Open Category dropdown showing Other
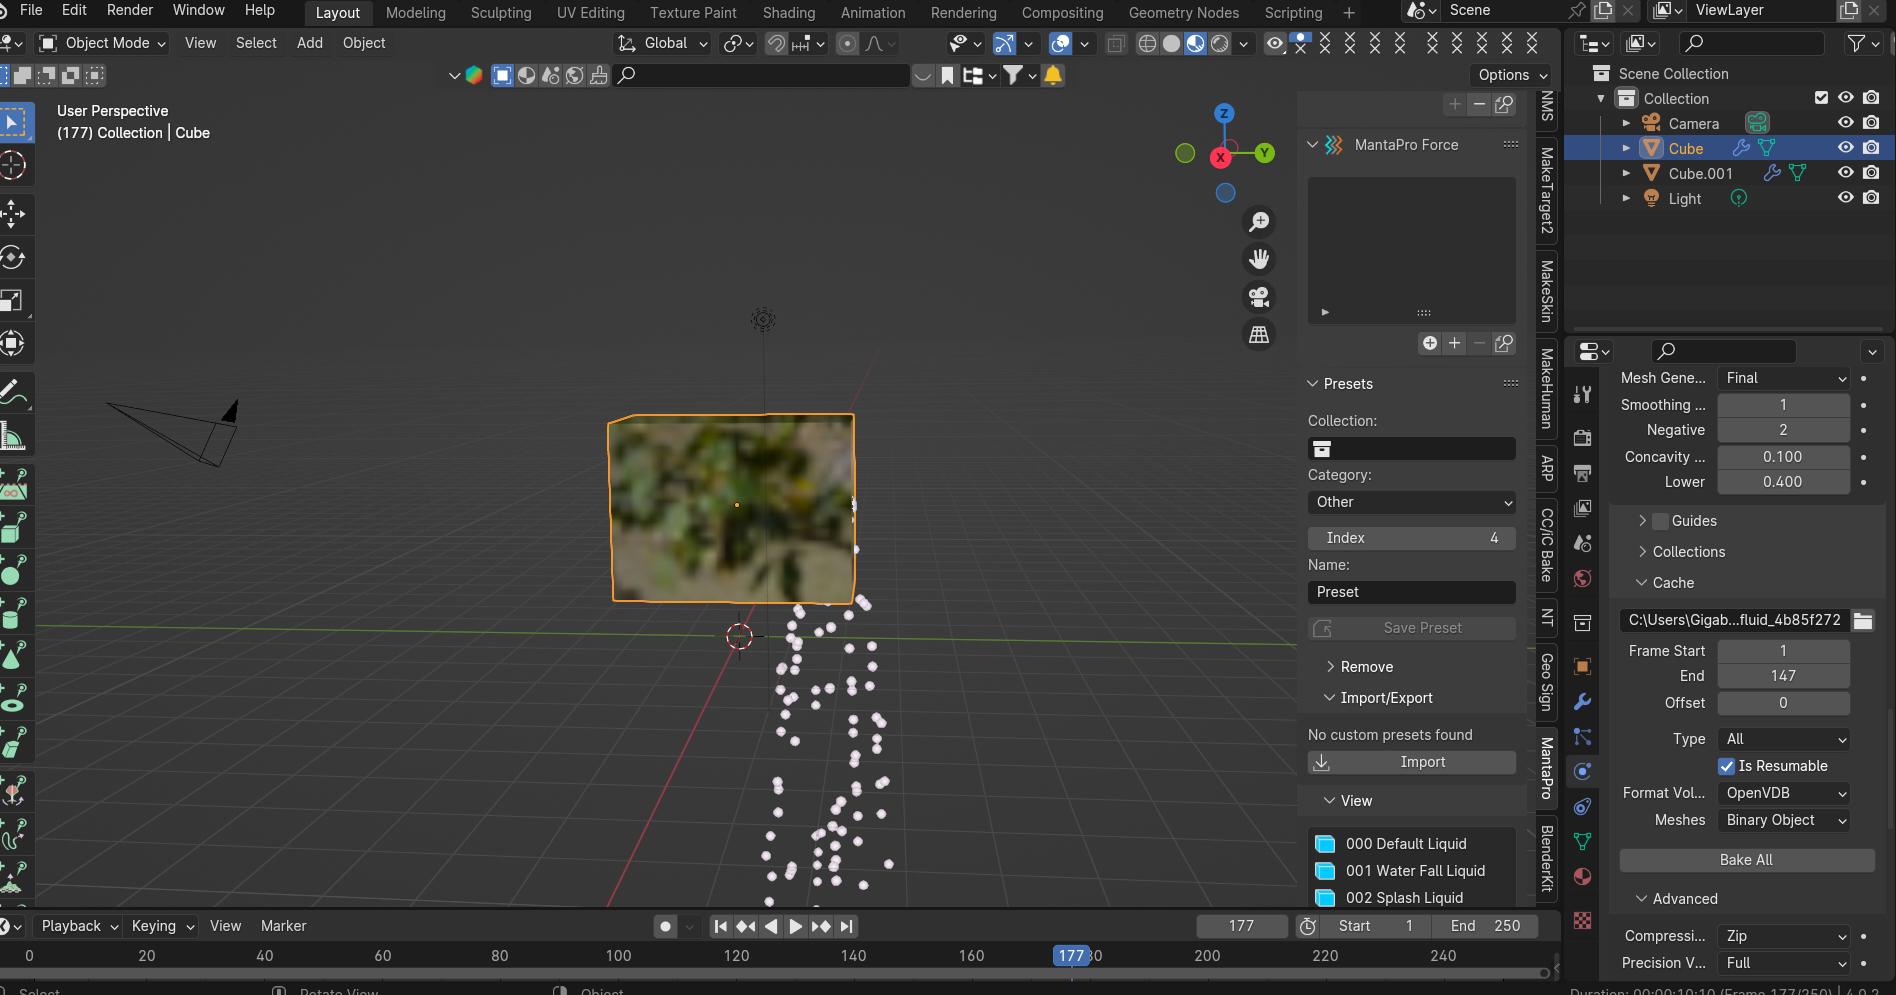The height and width of the screenshot is (995, 1896). pyautogui.click(x=1411, y=502)
